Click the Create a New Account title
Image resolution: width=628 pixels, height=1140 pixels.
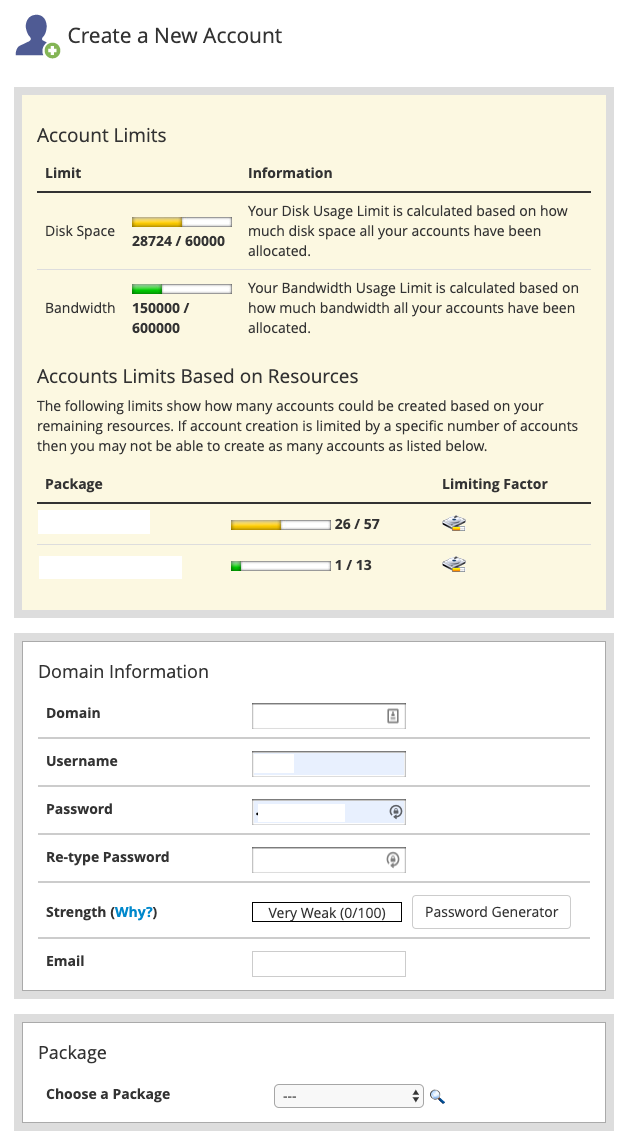tap(174, 36)
